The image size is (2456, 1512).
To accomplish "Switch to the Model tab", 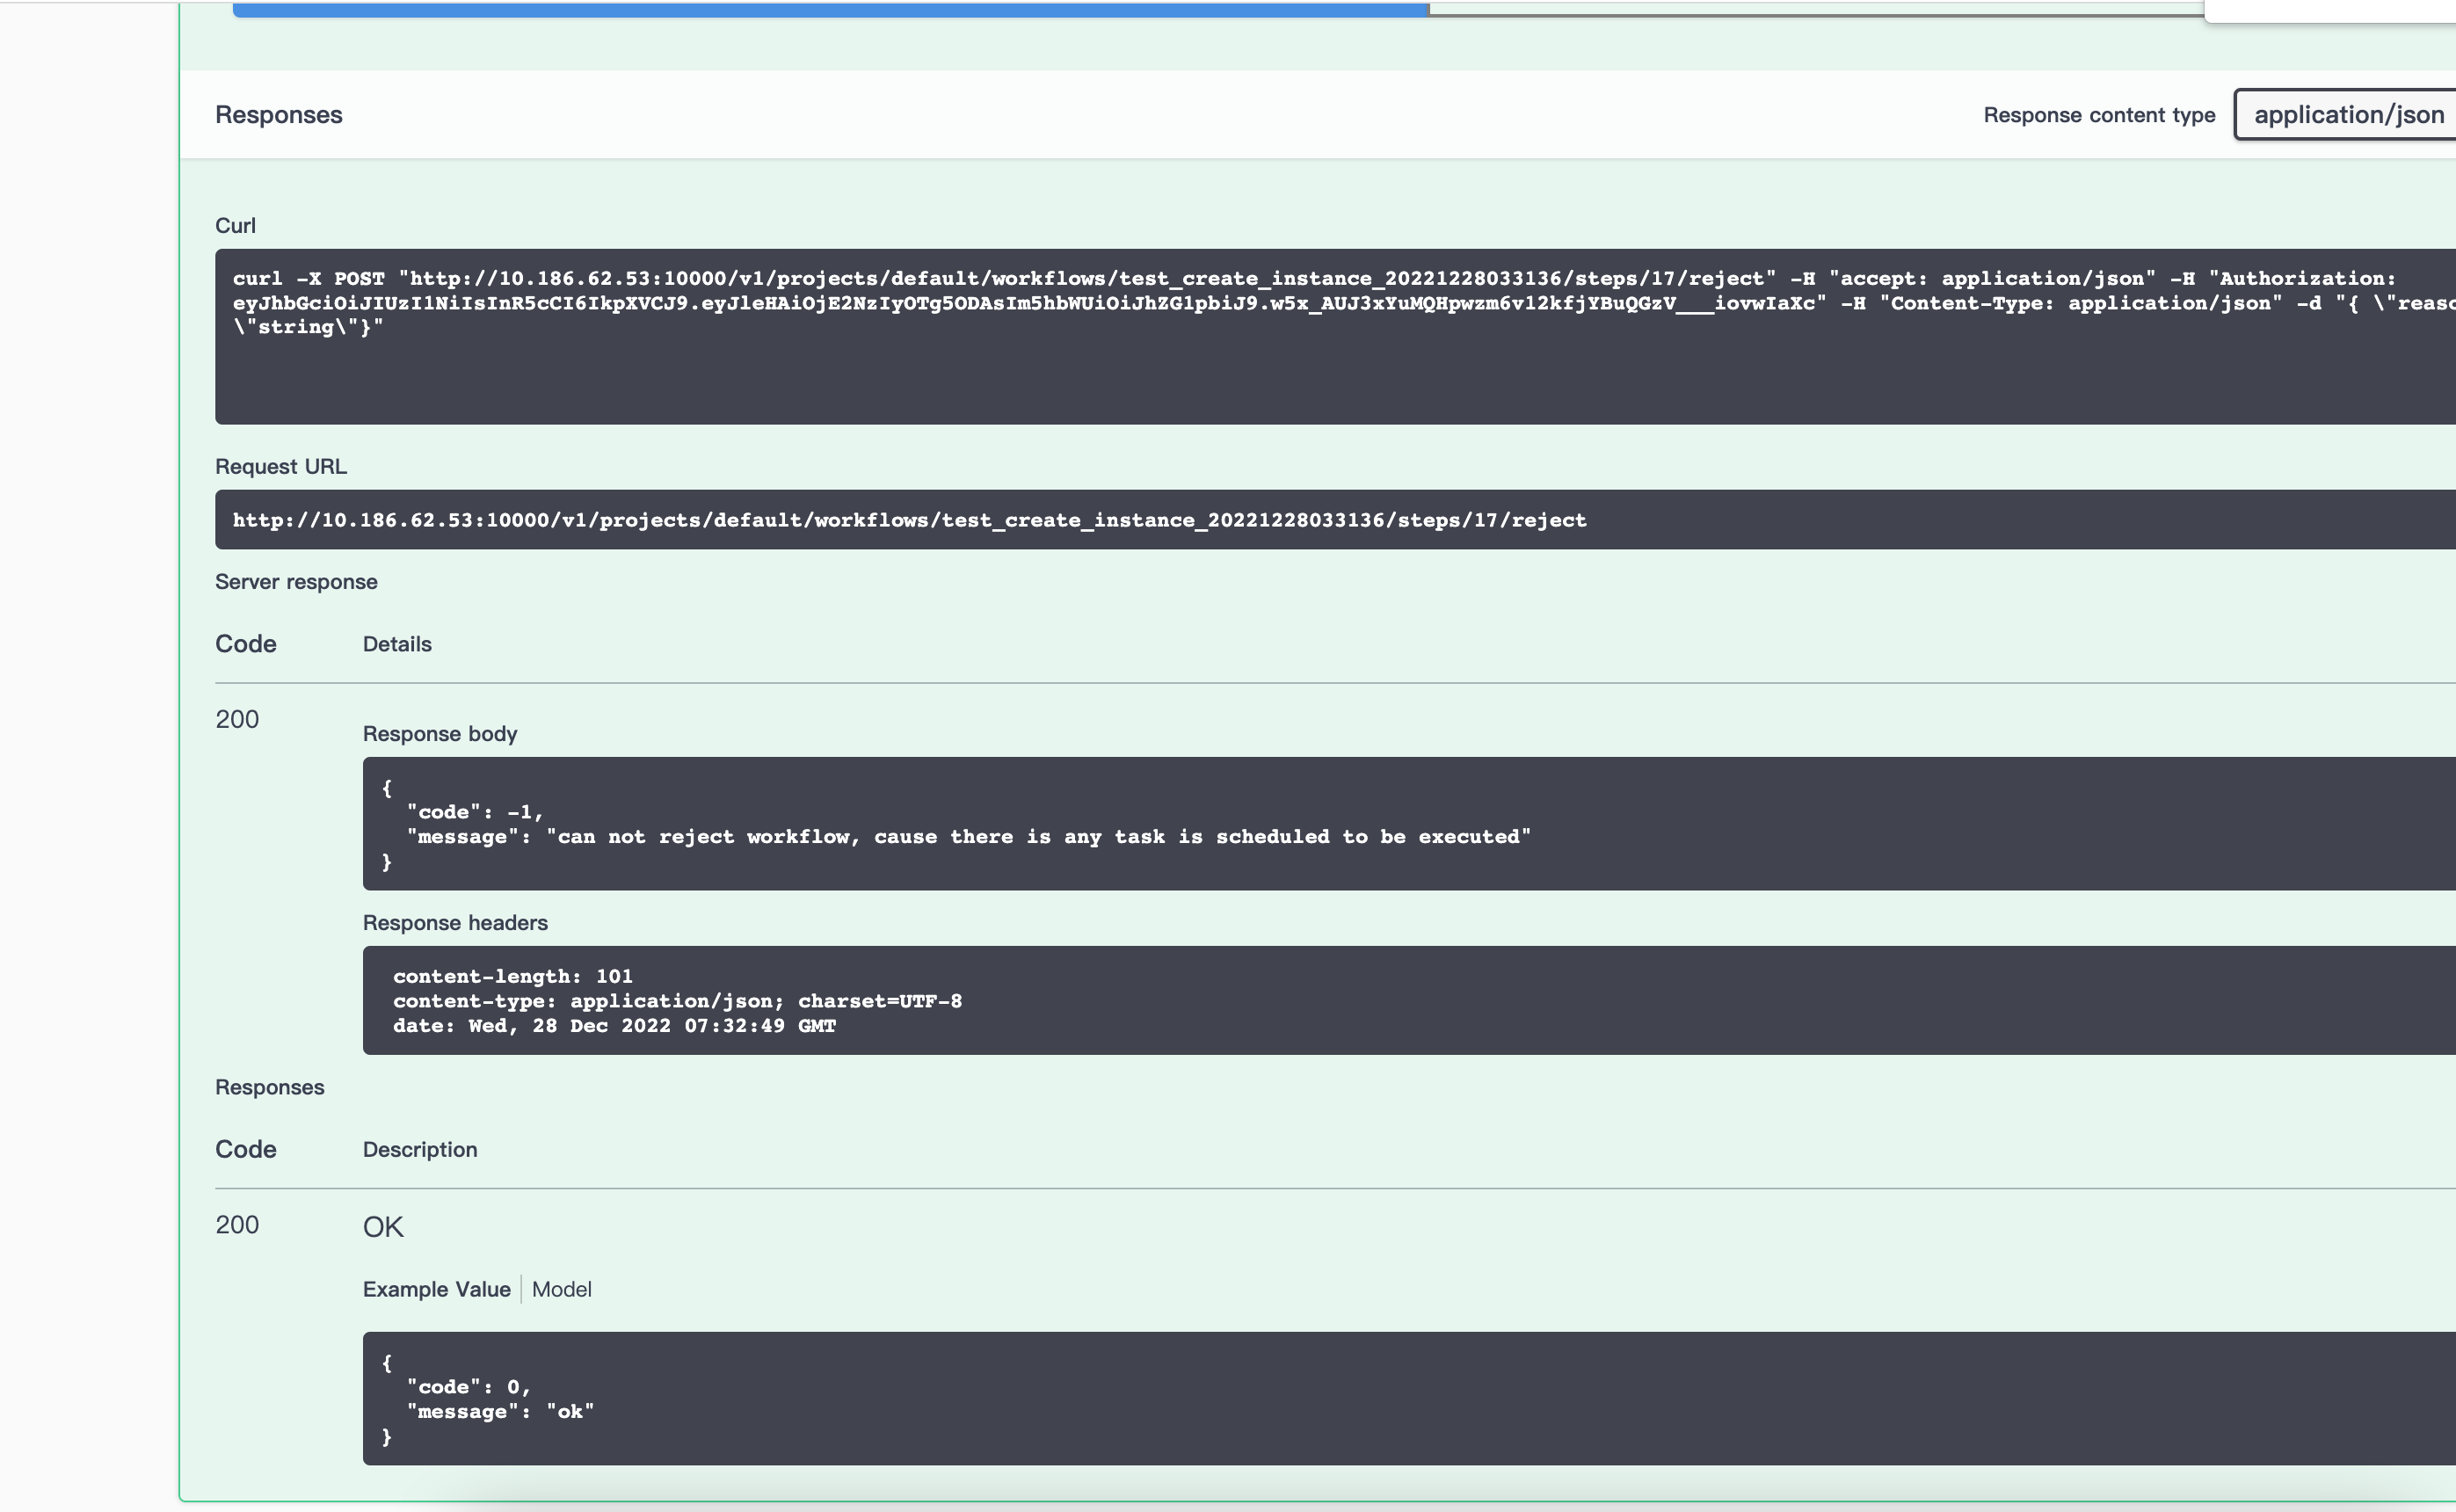I will pyautogui.click(x=563, y=1289).
